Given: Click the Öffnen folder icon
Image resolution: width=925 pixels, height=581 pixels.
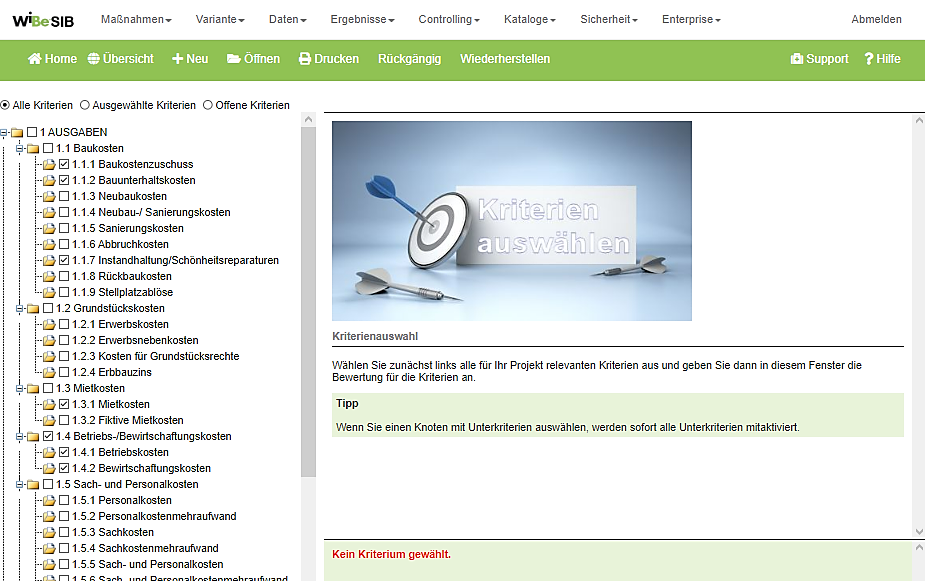Looking at the screenshot, I should tap(234, 59).
